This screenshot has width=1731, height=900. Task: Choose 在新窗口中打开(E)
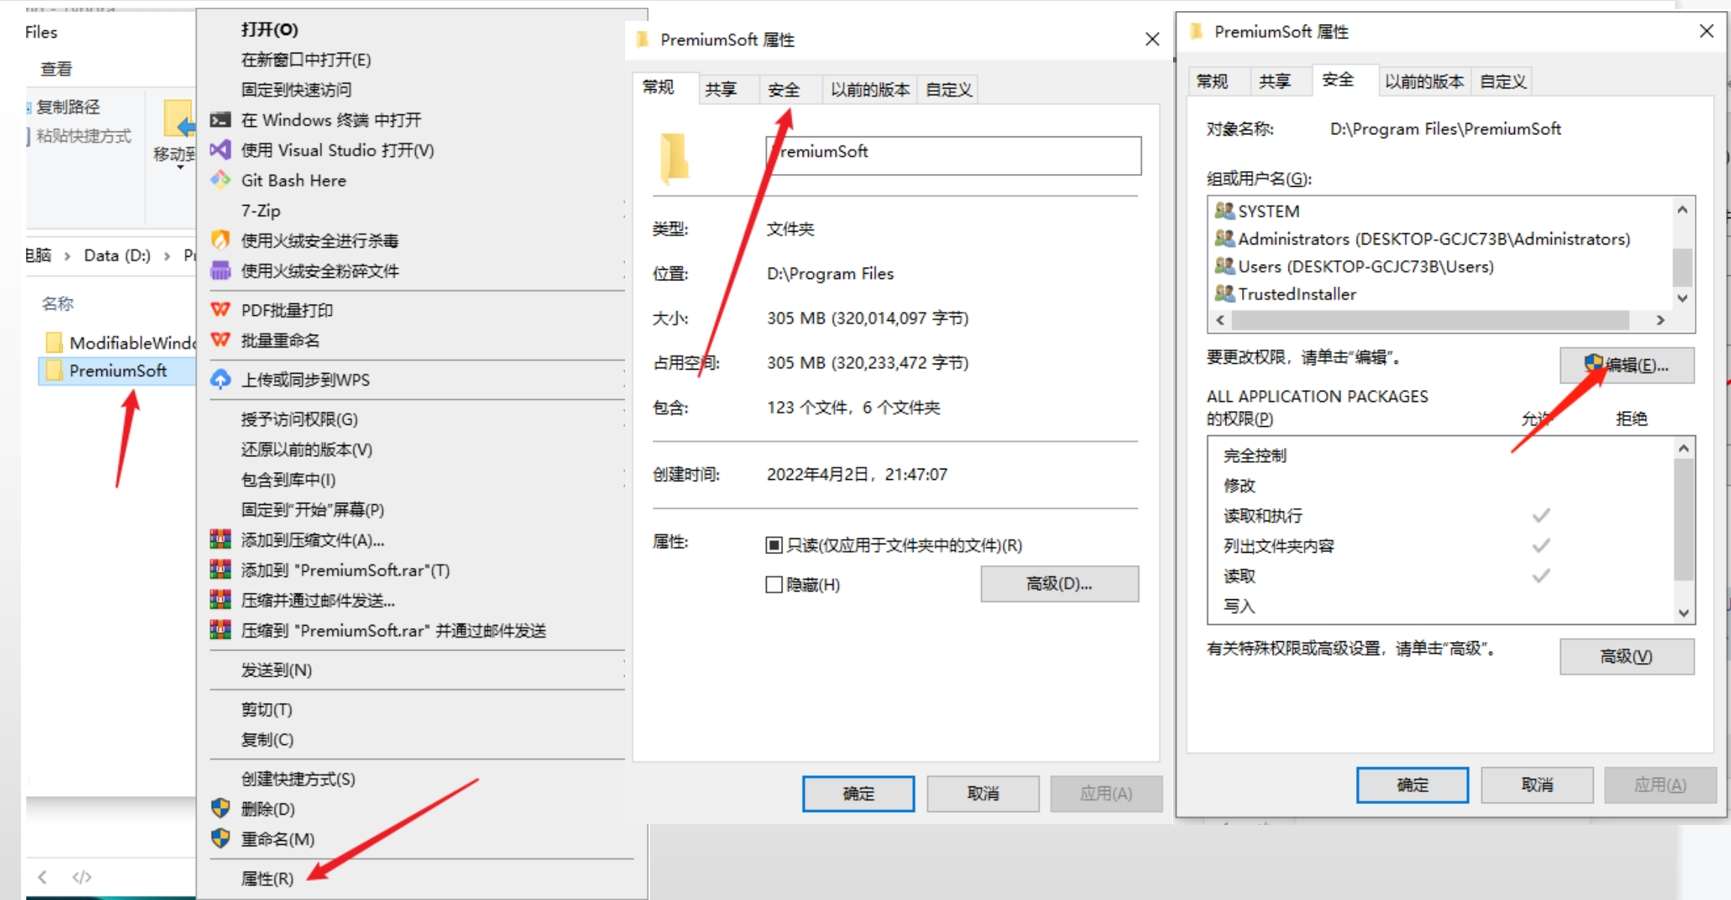[306, 60]
